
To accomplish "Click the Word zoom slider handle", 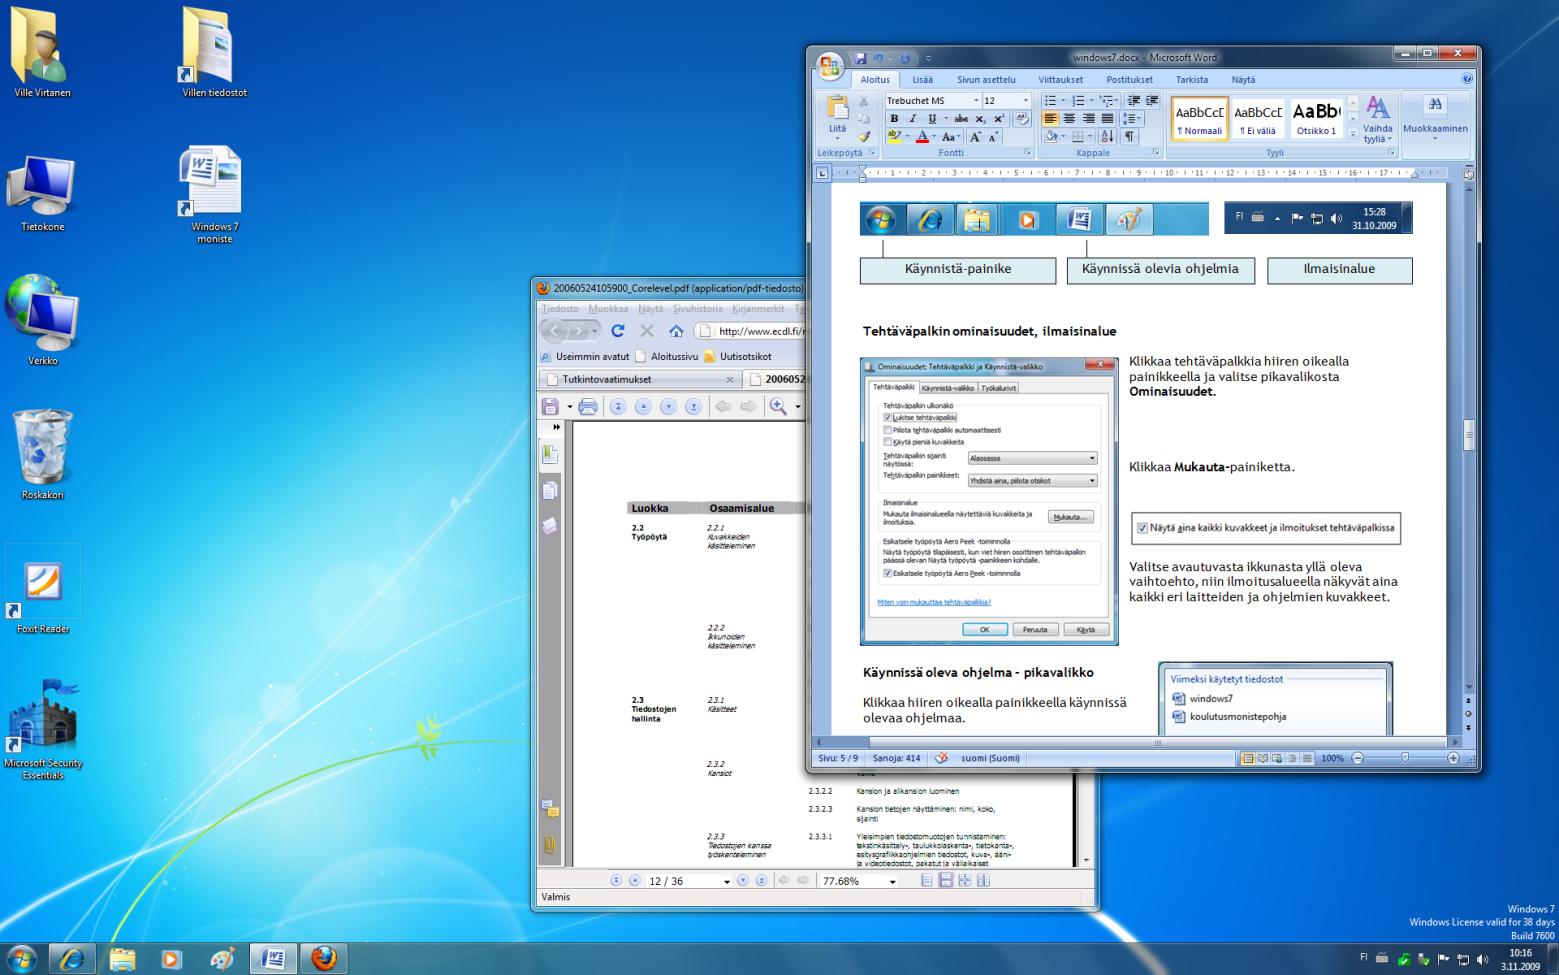I will [x=1405, y=759].
